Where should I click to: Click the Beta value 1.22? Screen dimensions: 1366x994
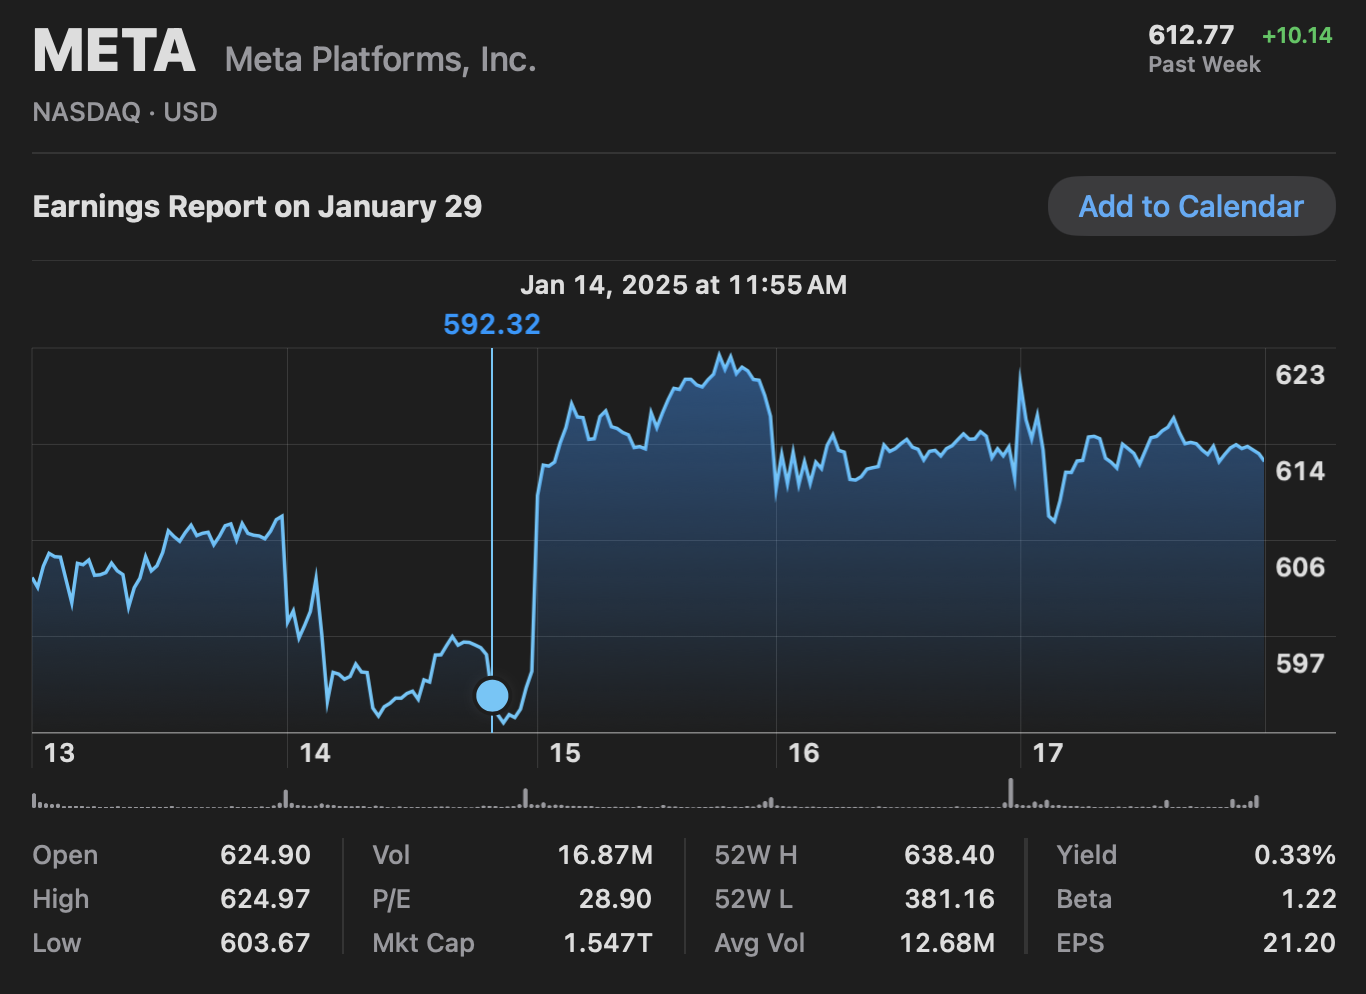click(x=1309, y=899)
